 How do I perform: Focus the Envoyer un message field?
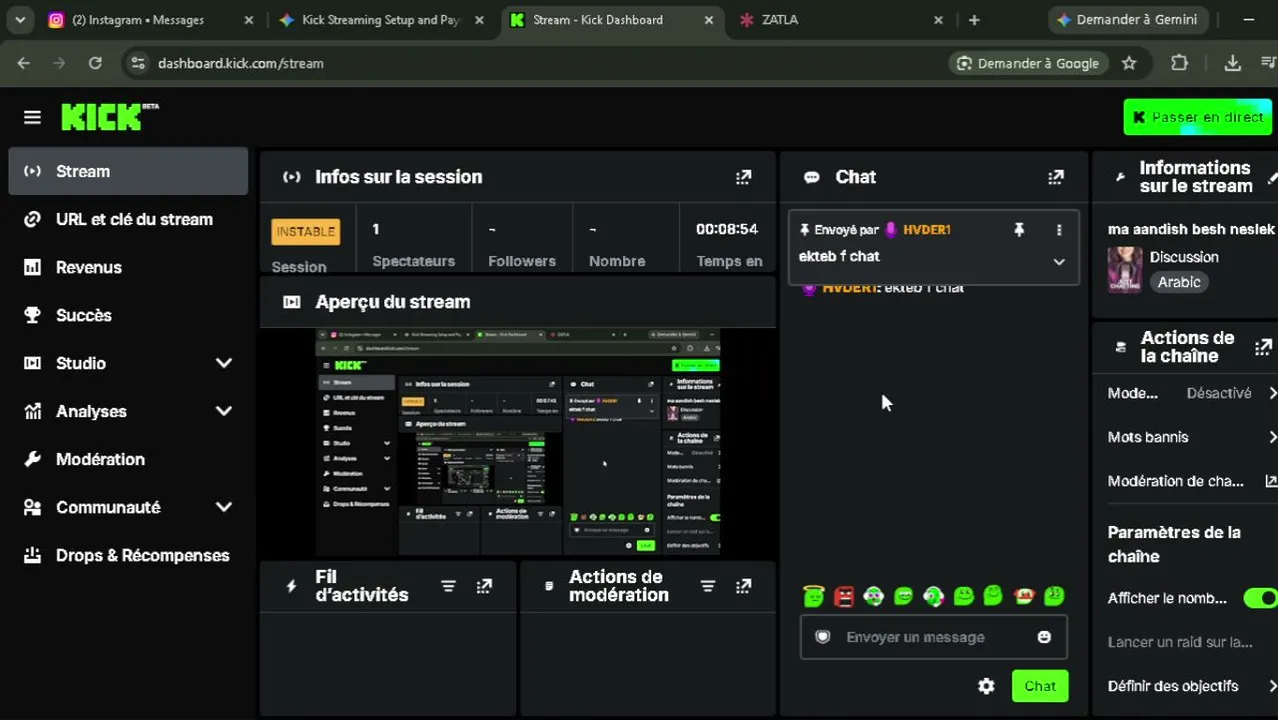click(x=933, y=637)
